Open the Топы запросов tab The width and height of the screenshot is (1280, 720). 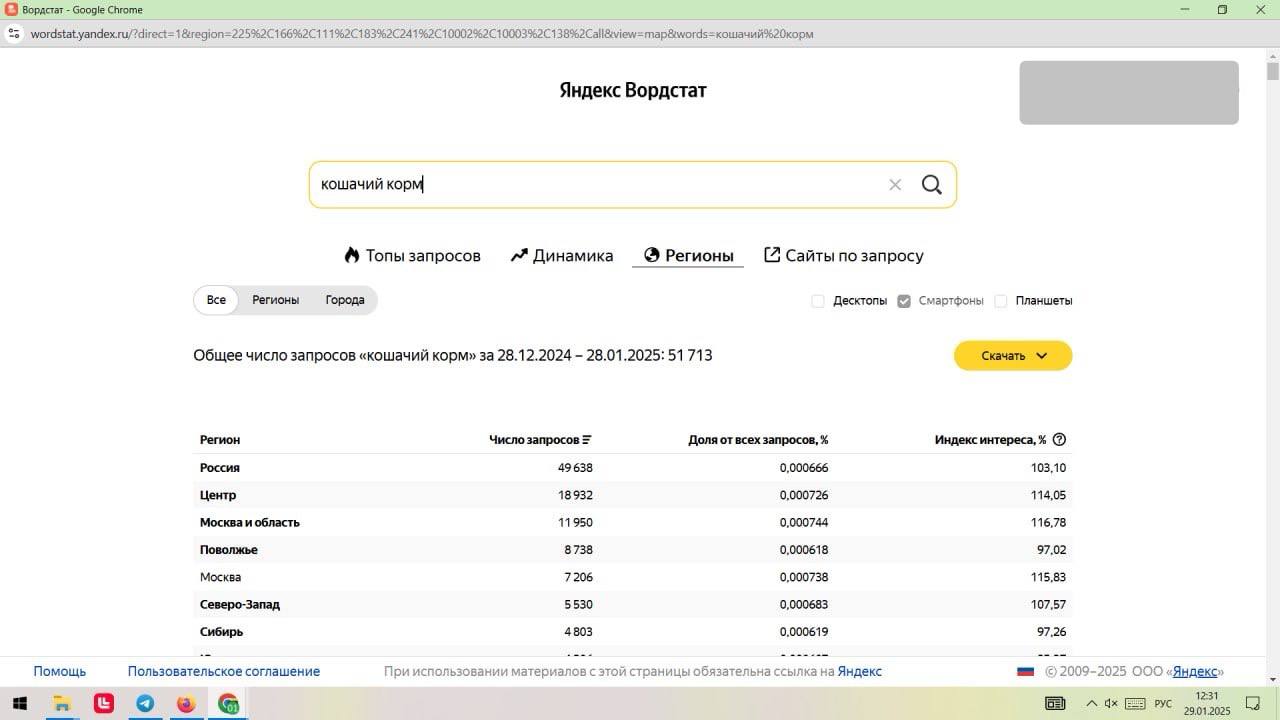point(412,256)
